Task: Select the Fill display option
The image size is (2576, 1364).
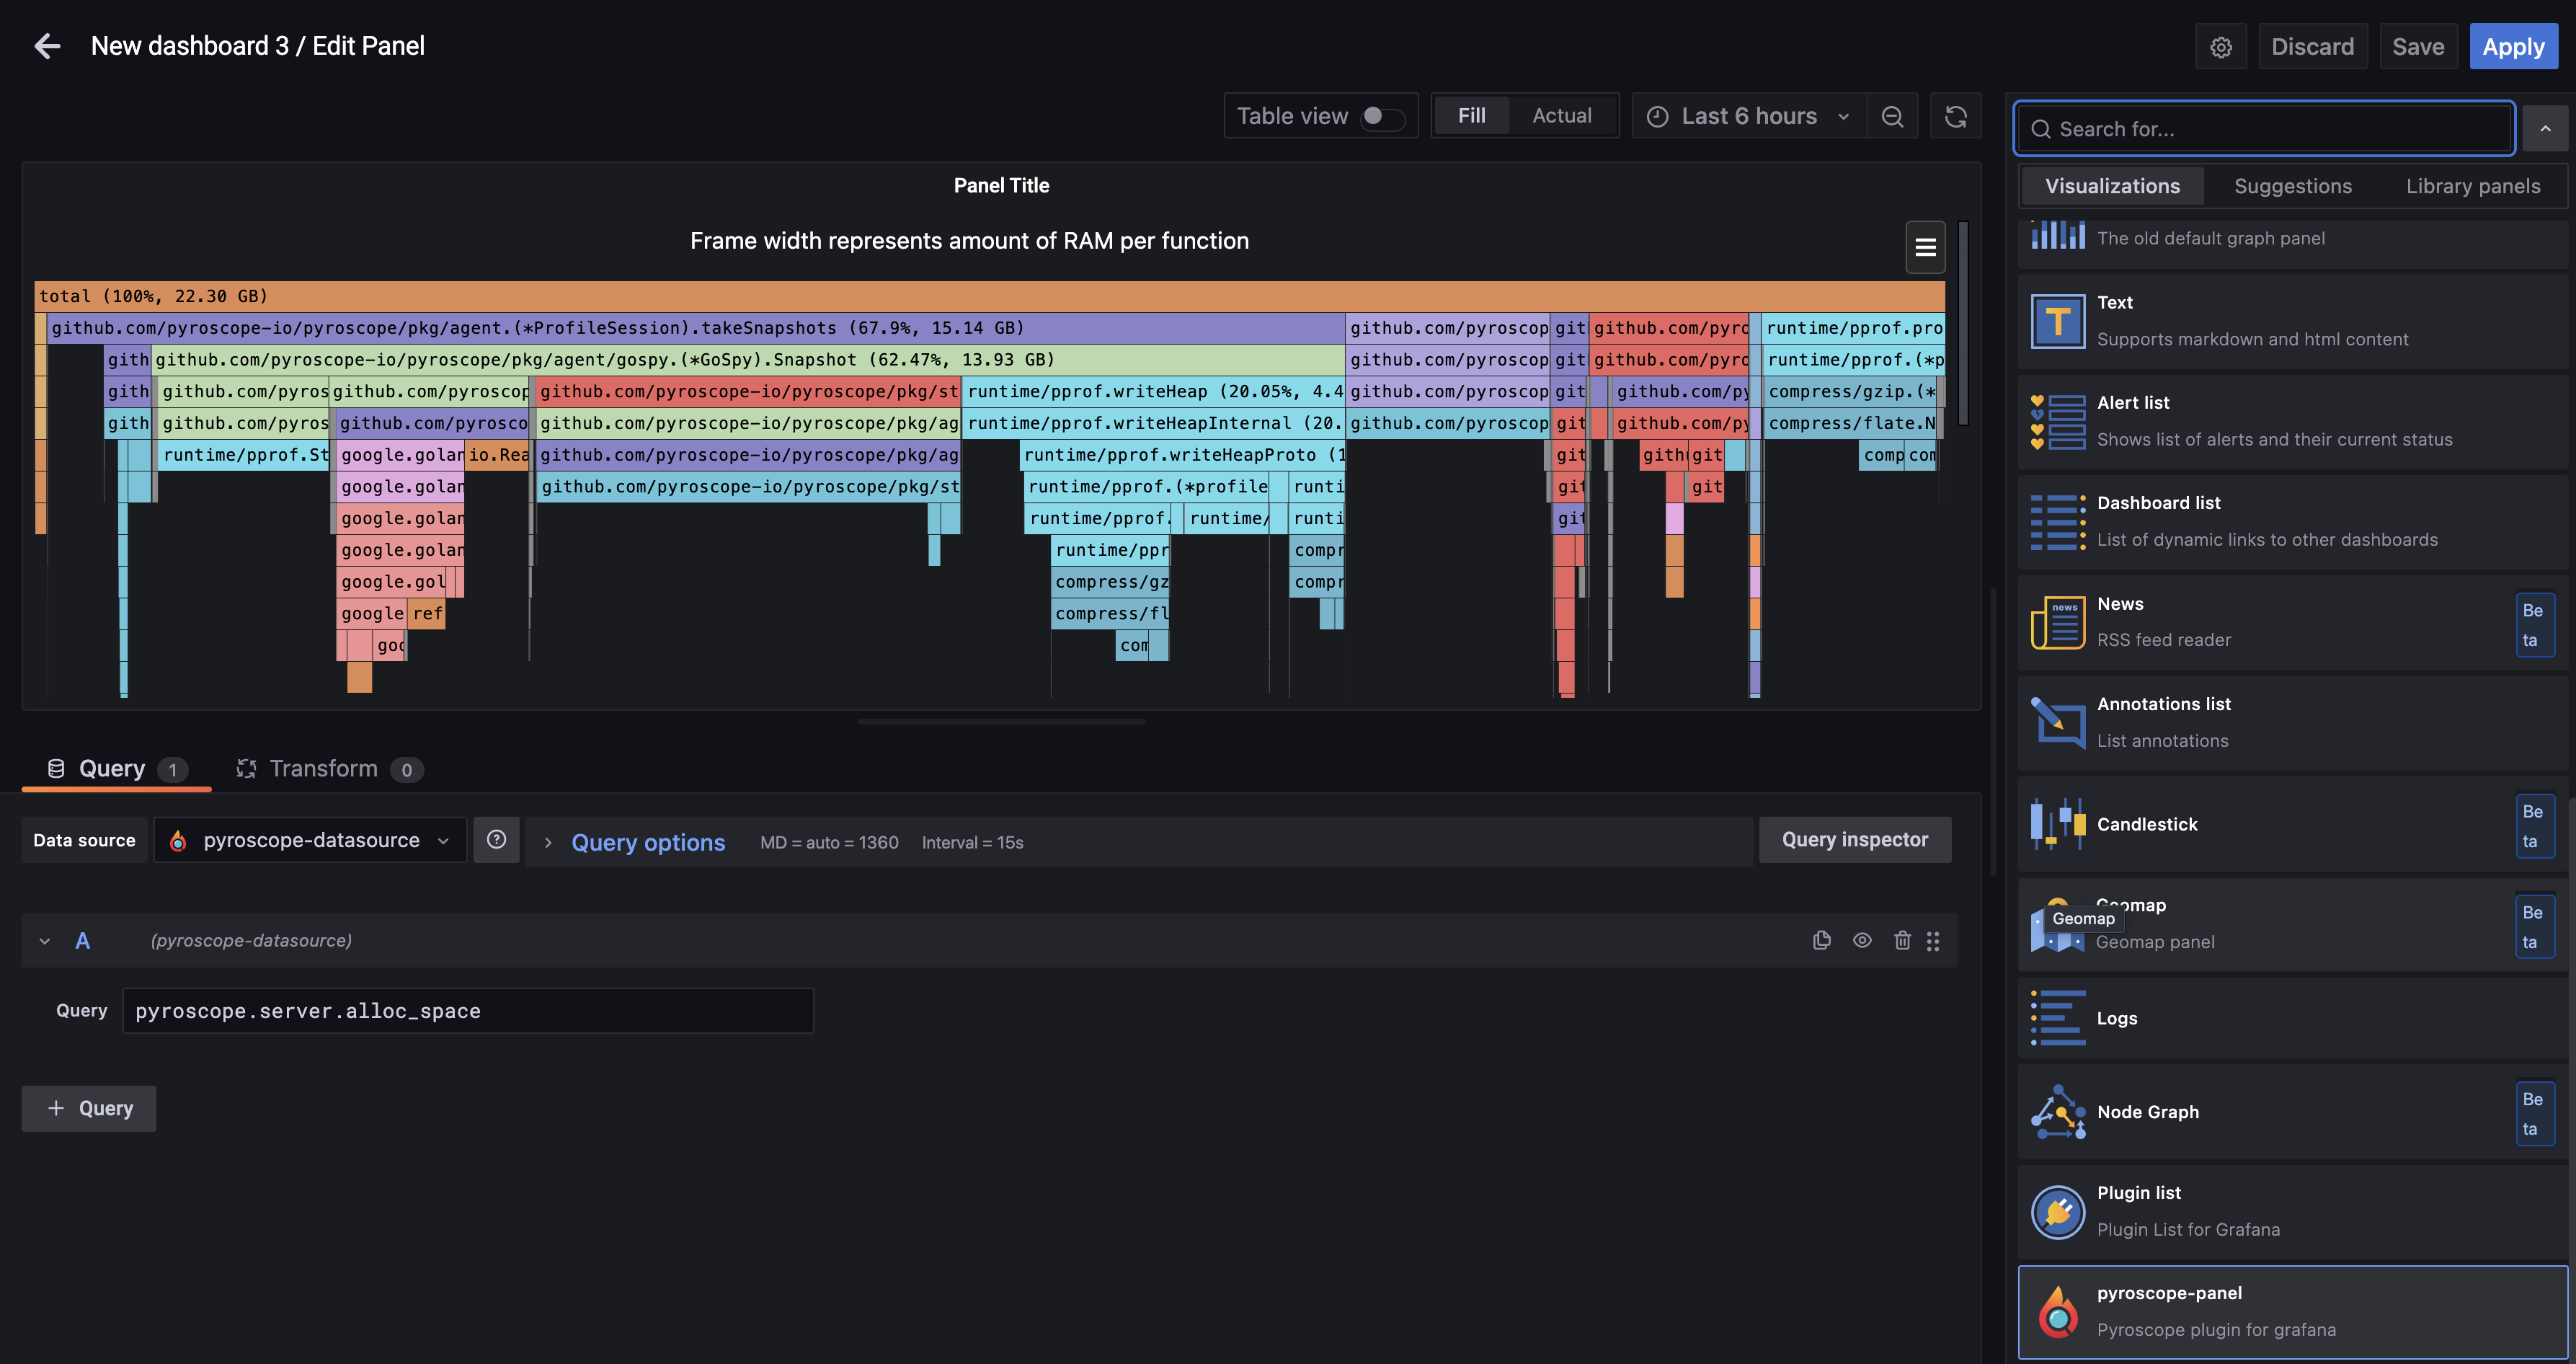Action: 1471,116
